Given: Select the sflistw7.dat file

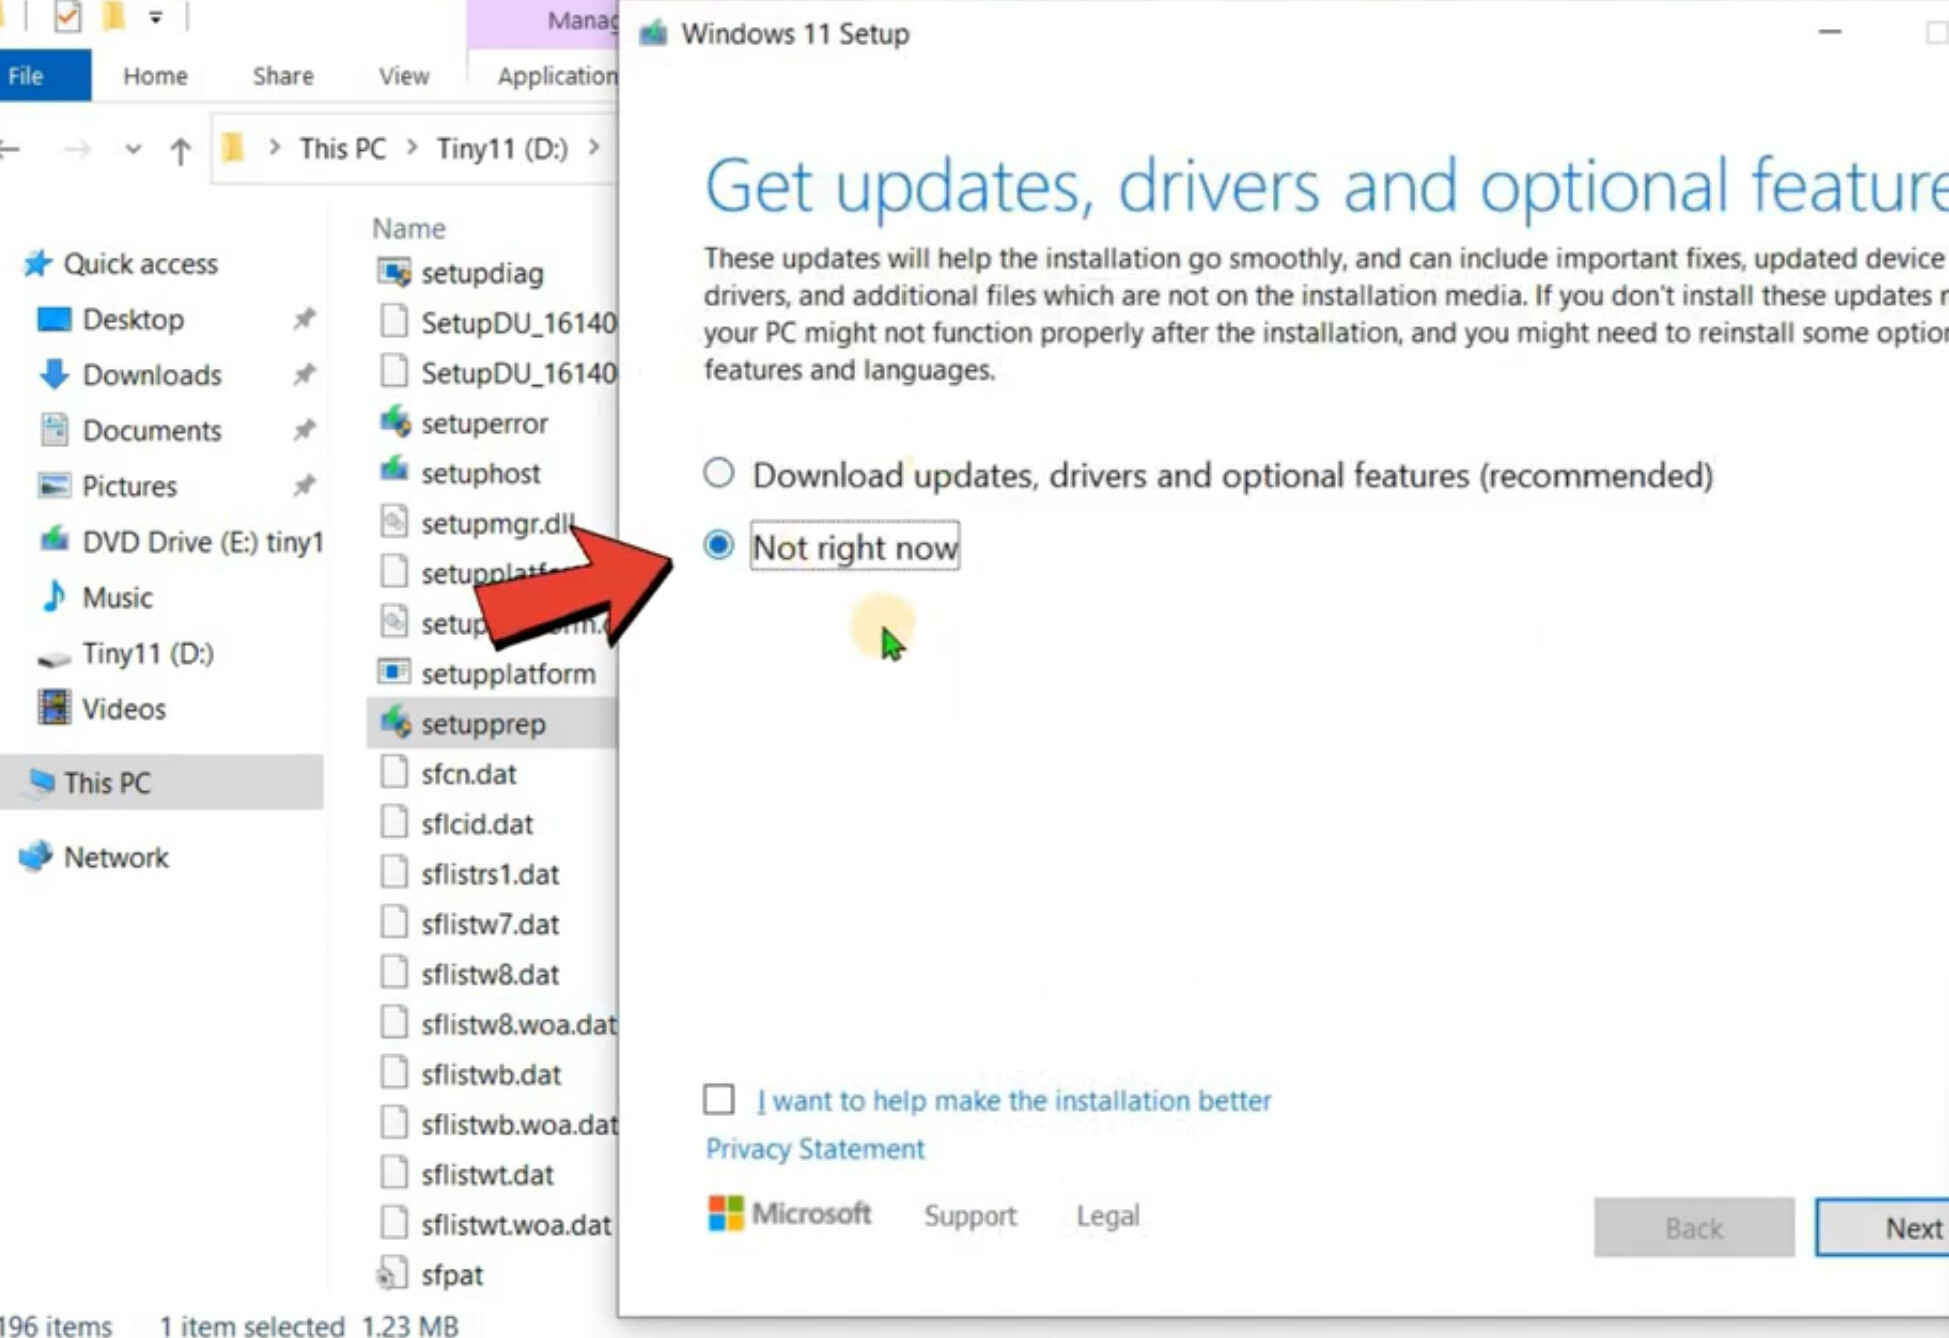Looking at the screenshot, I should coord(490,923).
